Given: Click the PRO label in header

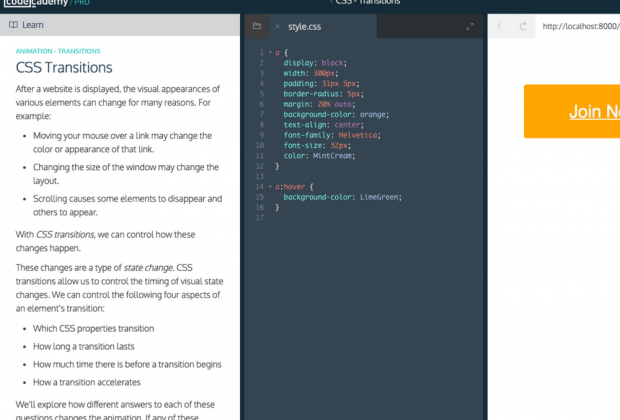Looking at the screenshot, I should 82,3.
